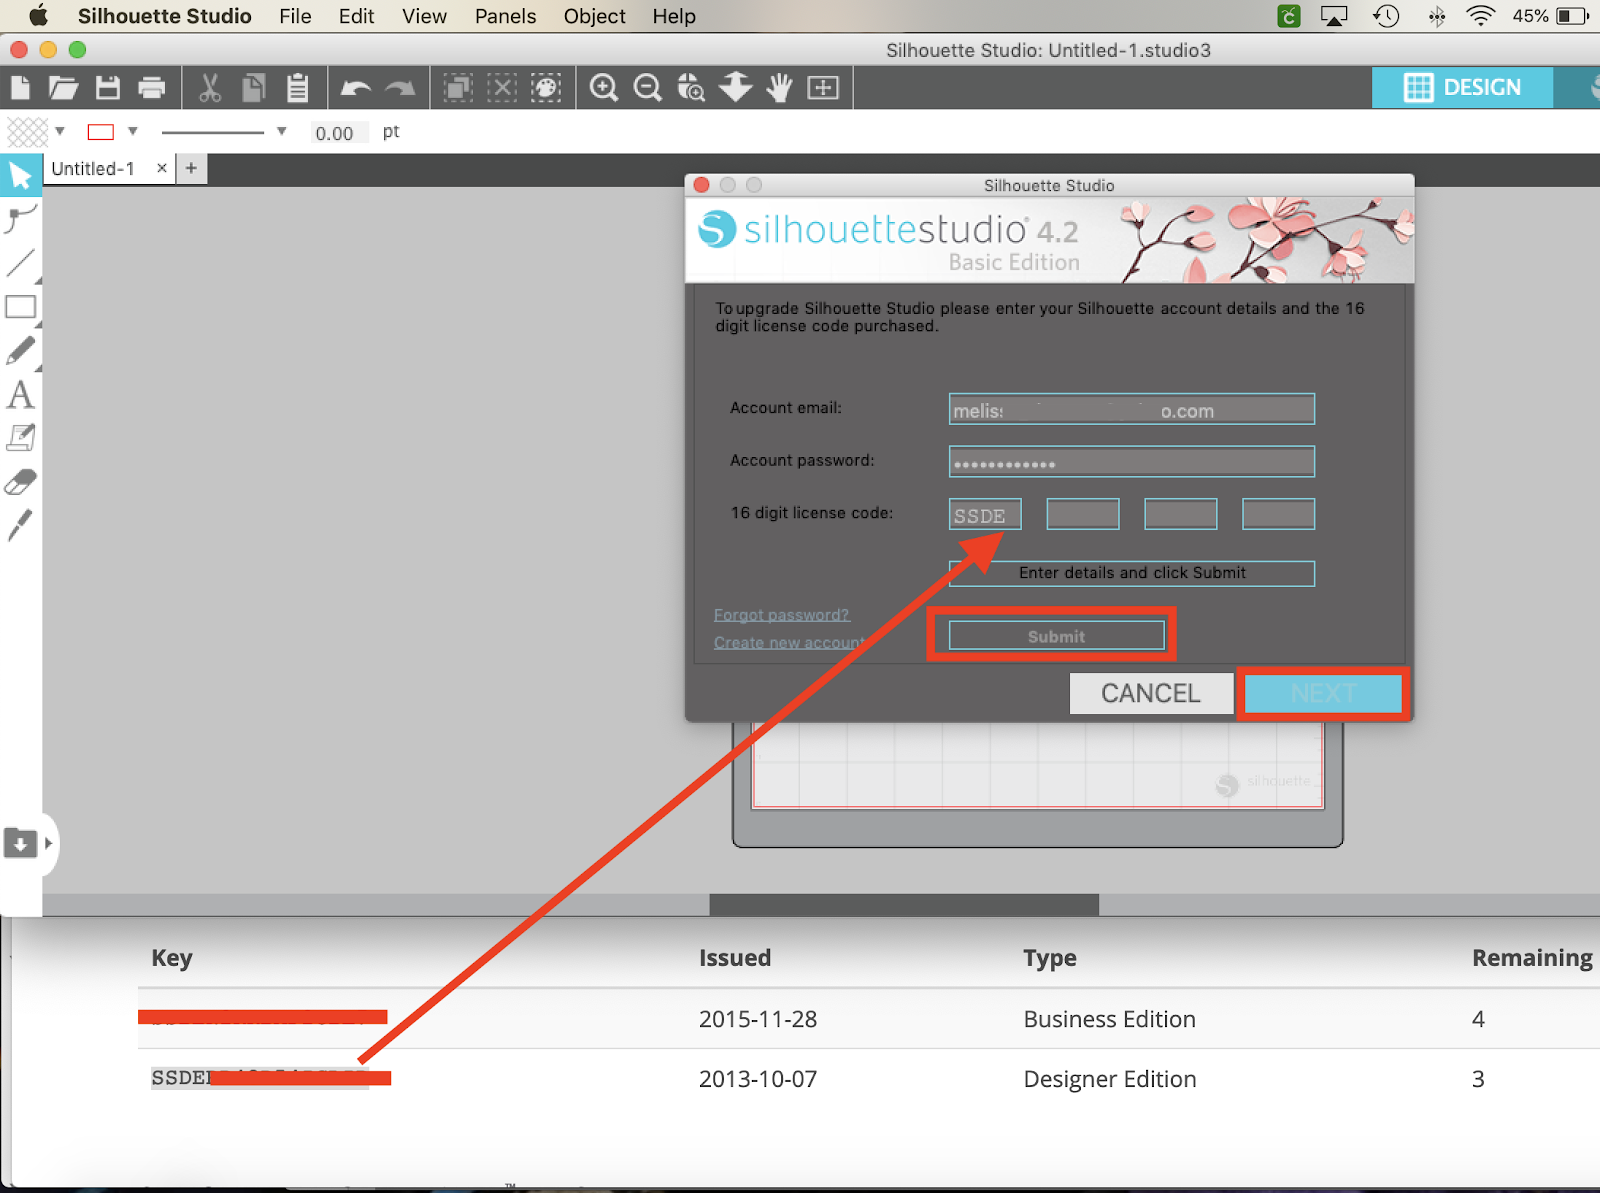Pick the Freehand pencil tool
This screenshot has width=1600, height=1193.
[20, 351]
